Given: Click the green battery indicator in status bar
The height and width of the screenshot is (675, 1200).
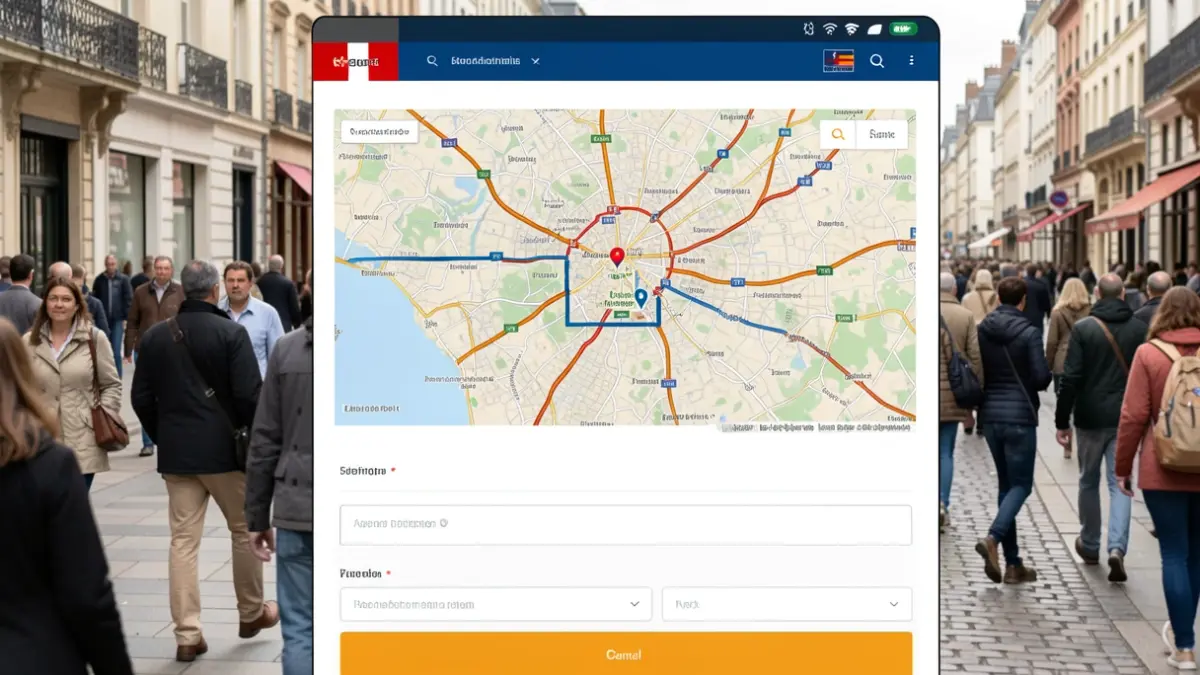Looking at the screenshot, I should [x=903, y=29].
